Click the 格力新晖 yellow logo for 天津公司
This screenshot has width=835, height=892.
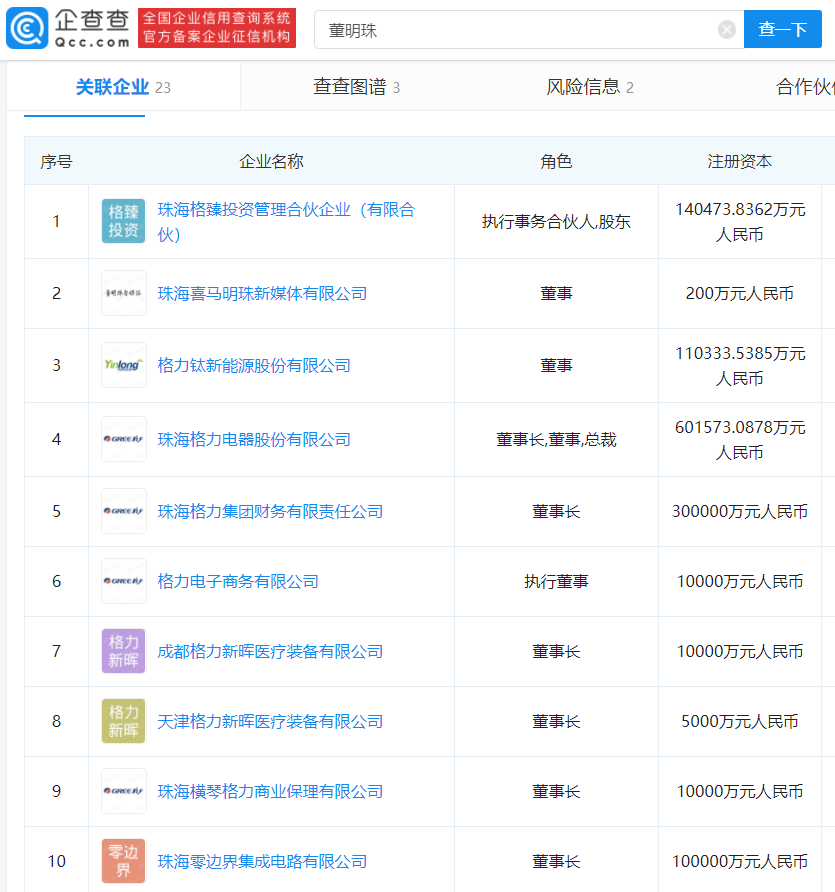pyautogui.click(x=123, y=721)
